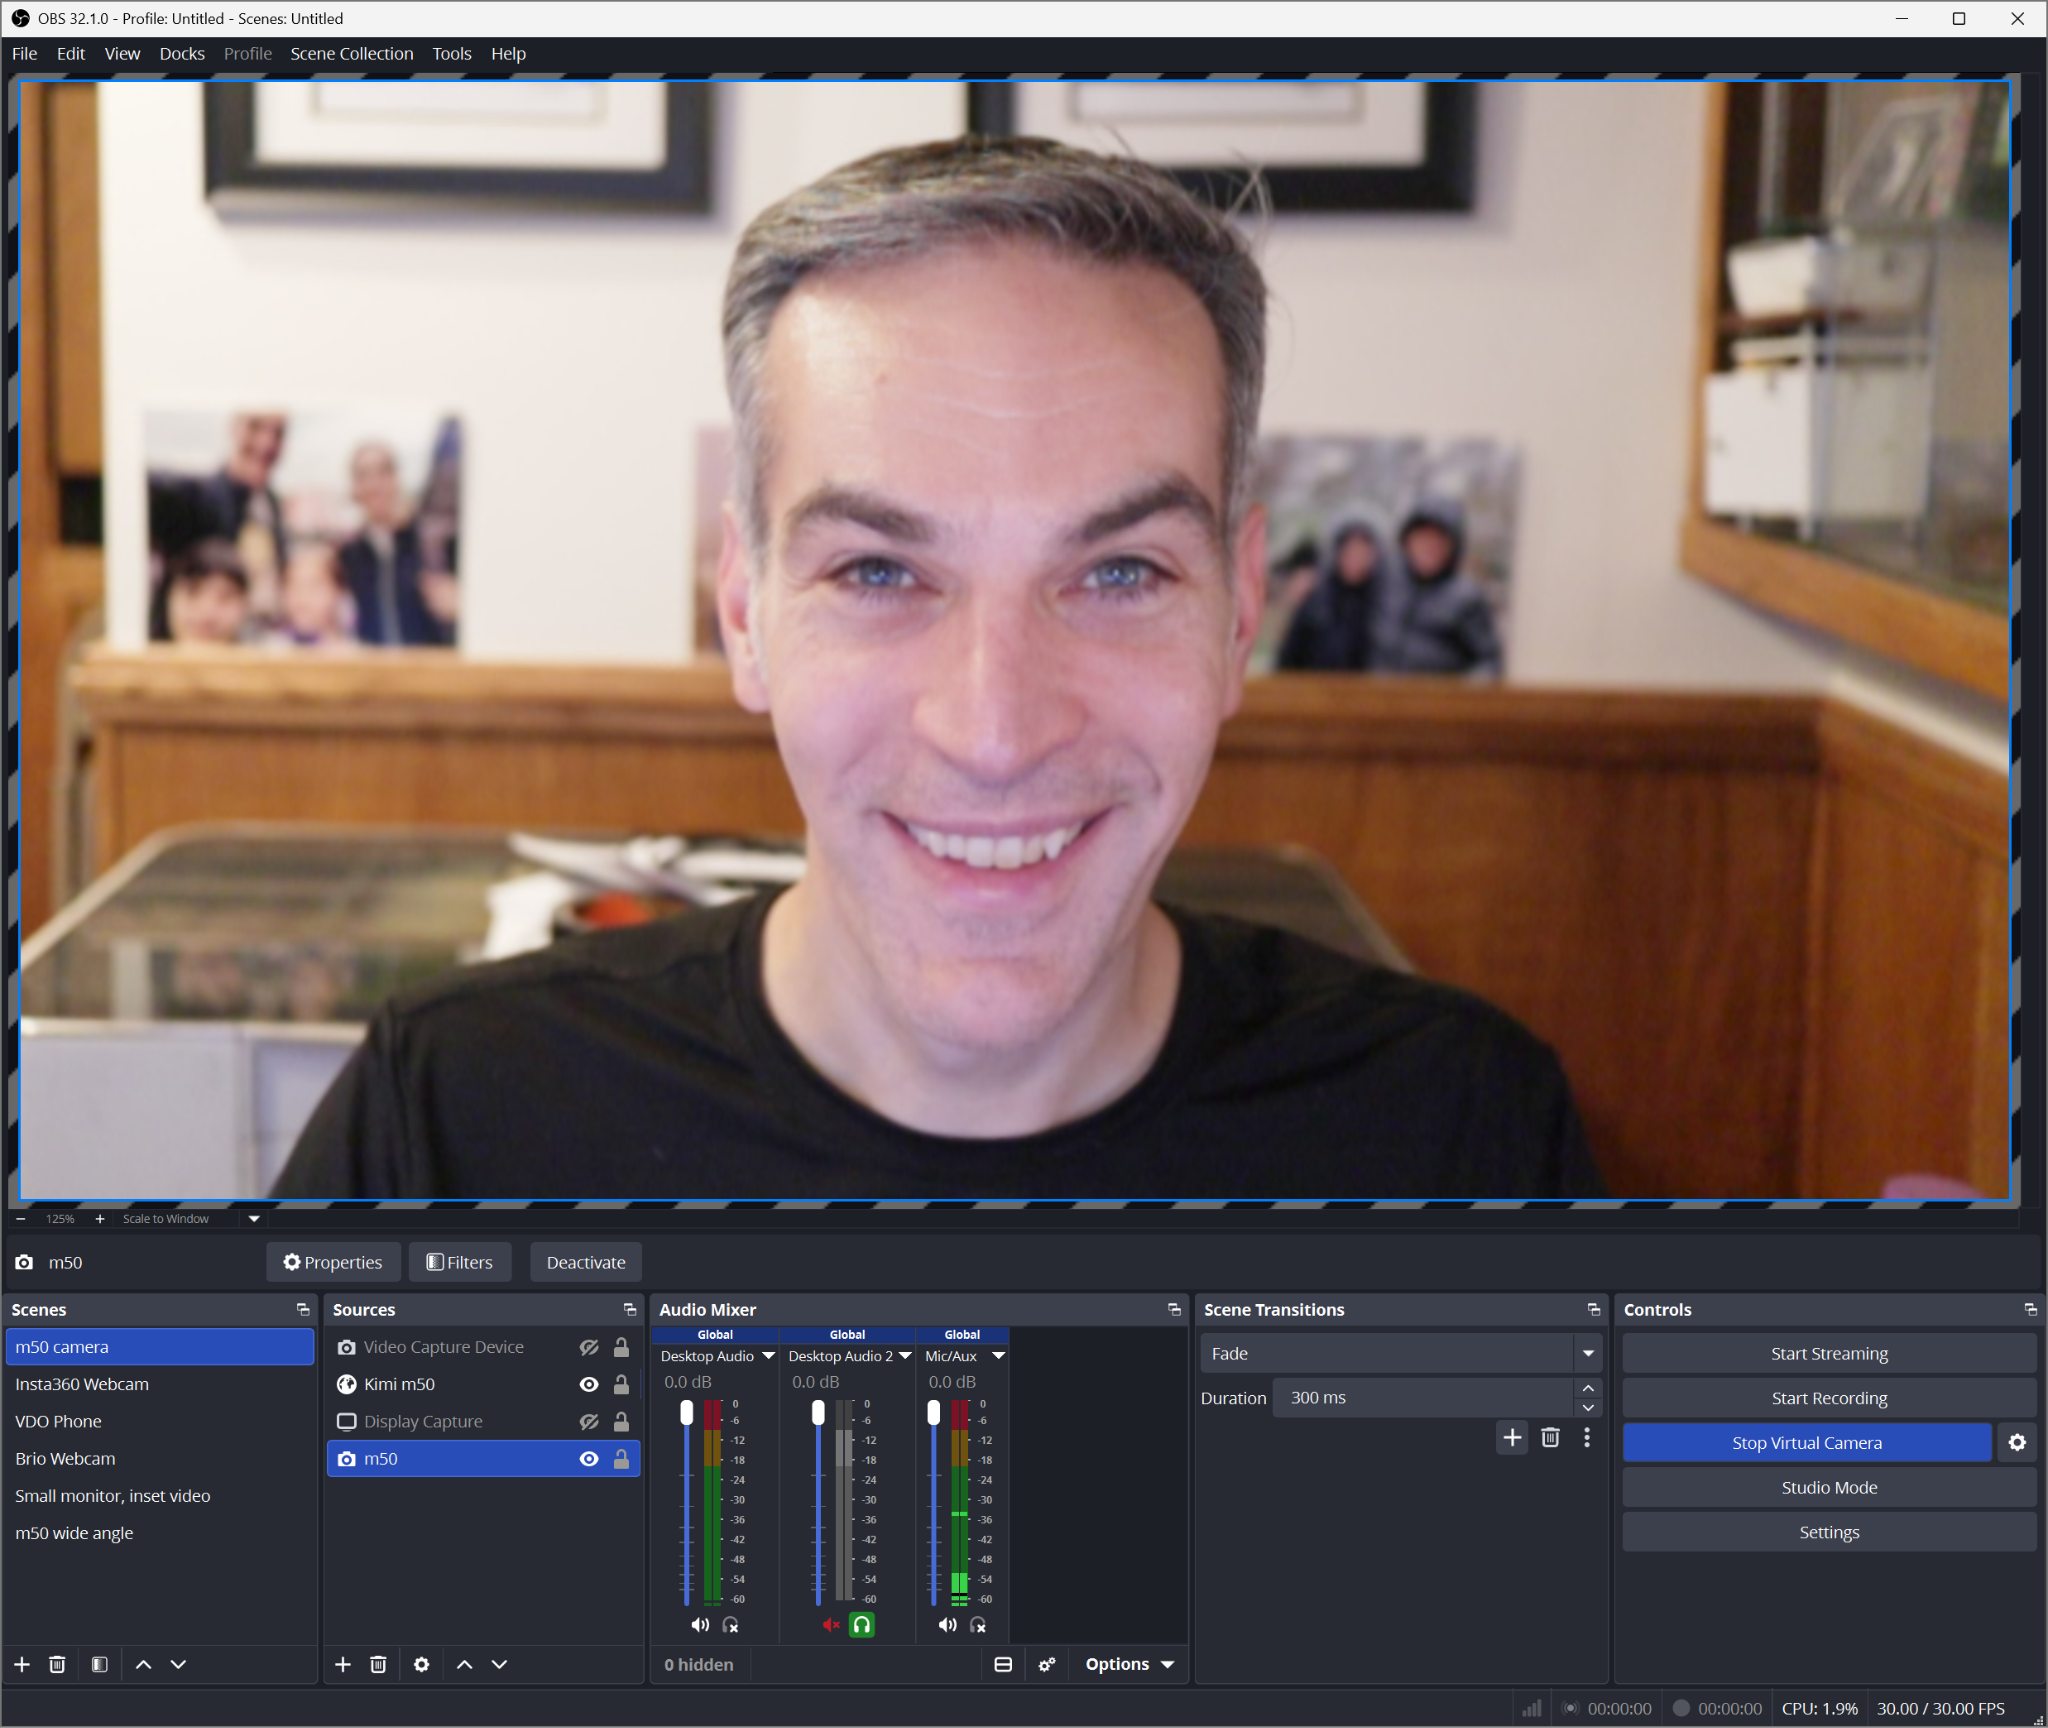The image size is (2048, 1728).
Task: Open virtual camera settings gear
Action: 2017,1442
